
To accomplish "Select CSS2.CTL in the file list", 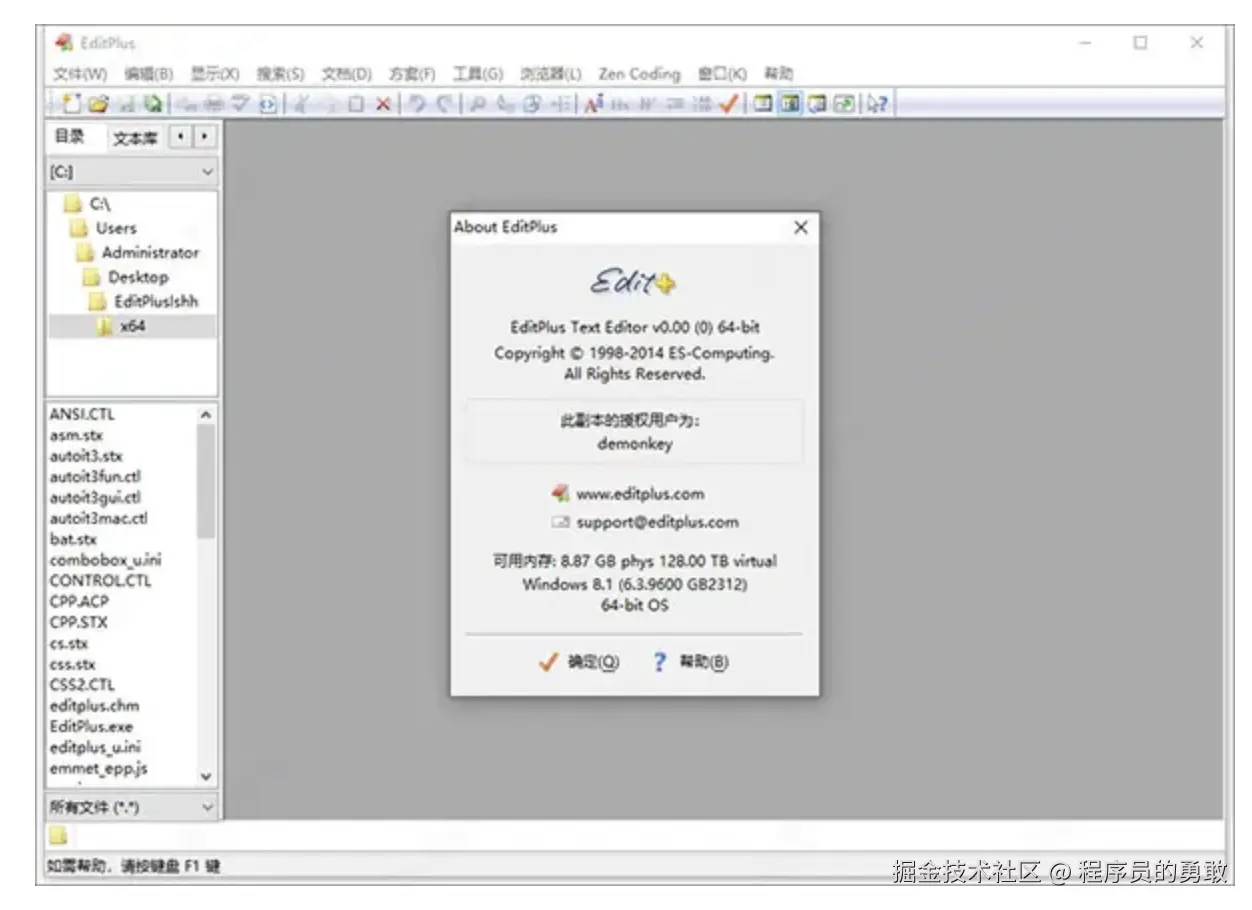I will tap(82, 685).
